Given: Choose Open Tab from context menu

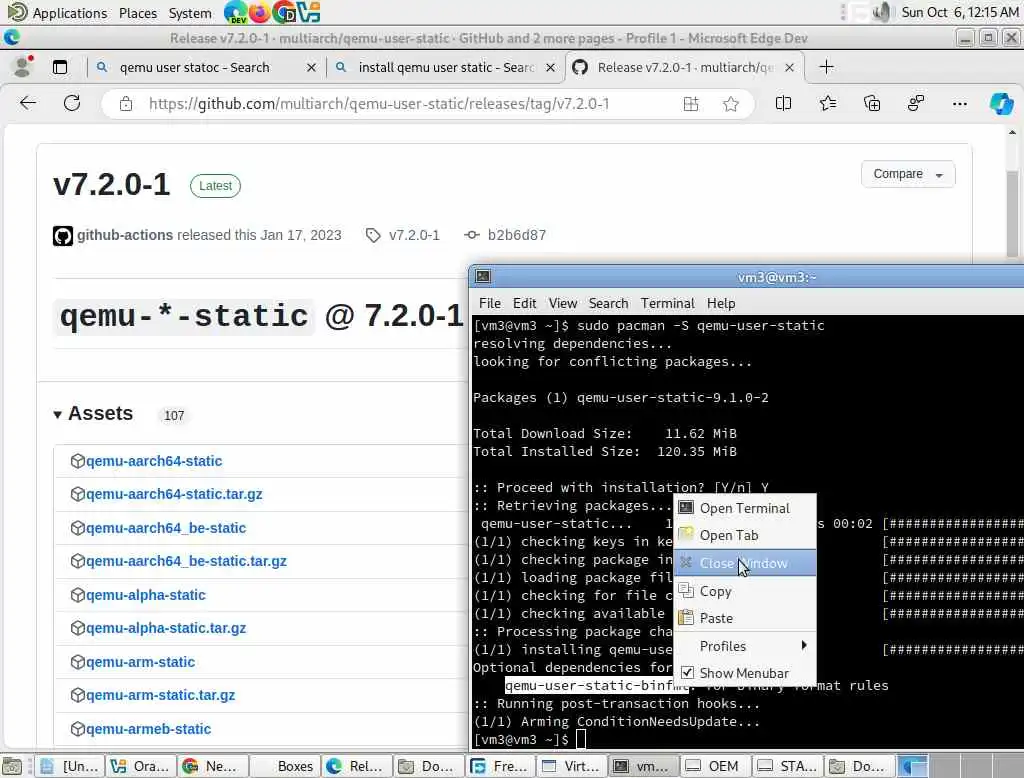Looking at the screenshot, I should pos(745,535).
